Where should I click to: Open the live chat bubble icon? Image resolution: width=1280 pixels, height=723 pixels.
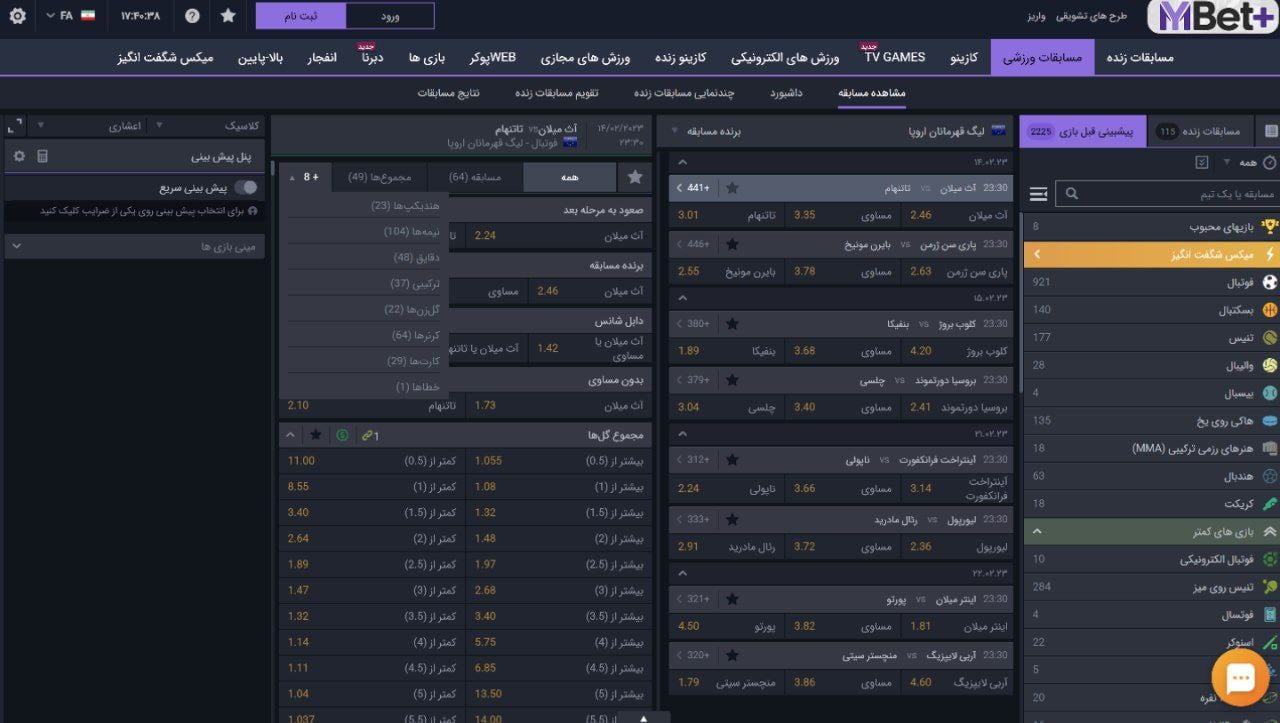1240,677
